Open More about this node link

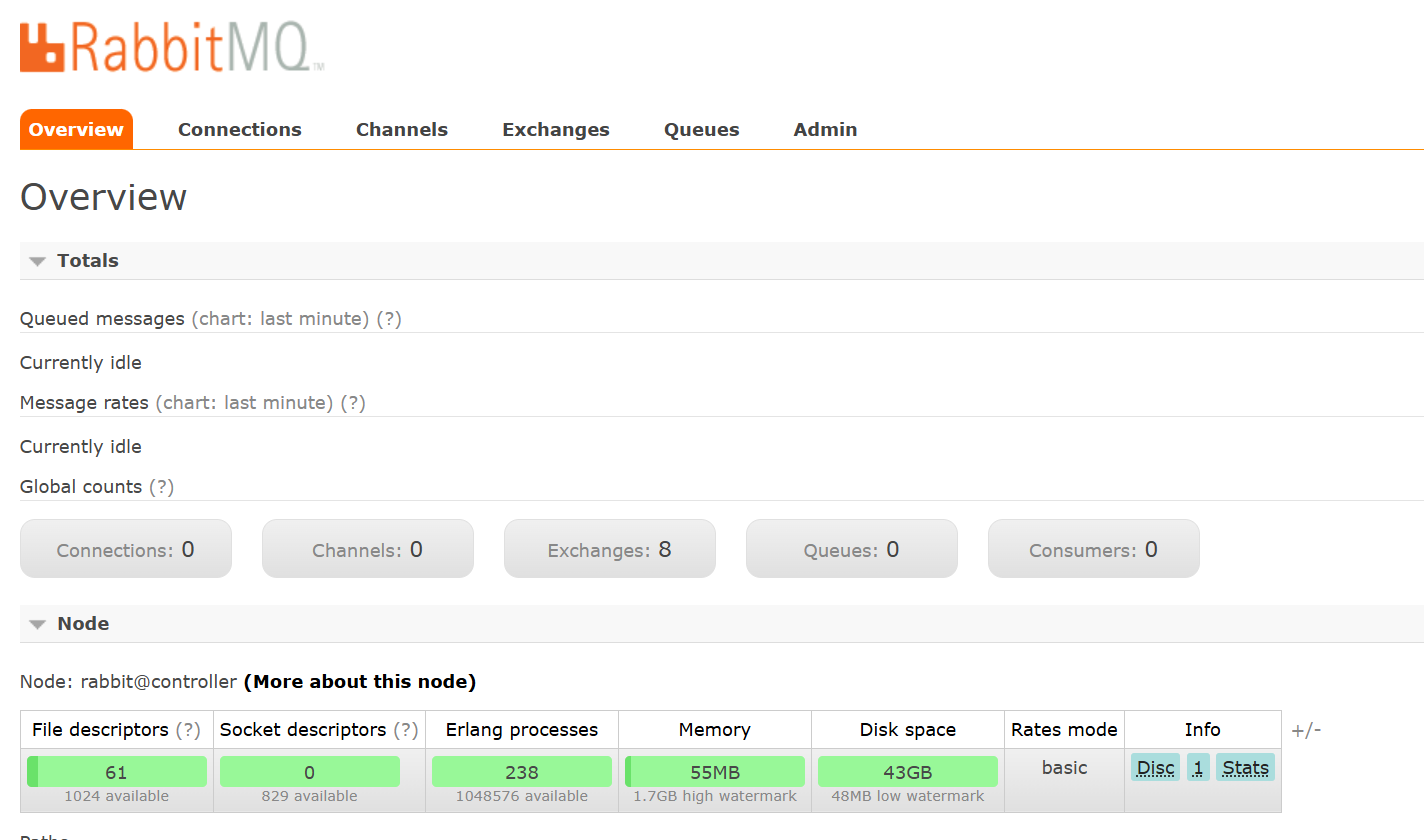click(x=360, y=682)
